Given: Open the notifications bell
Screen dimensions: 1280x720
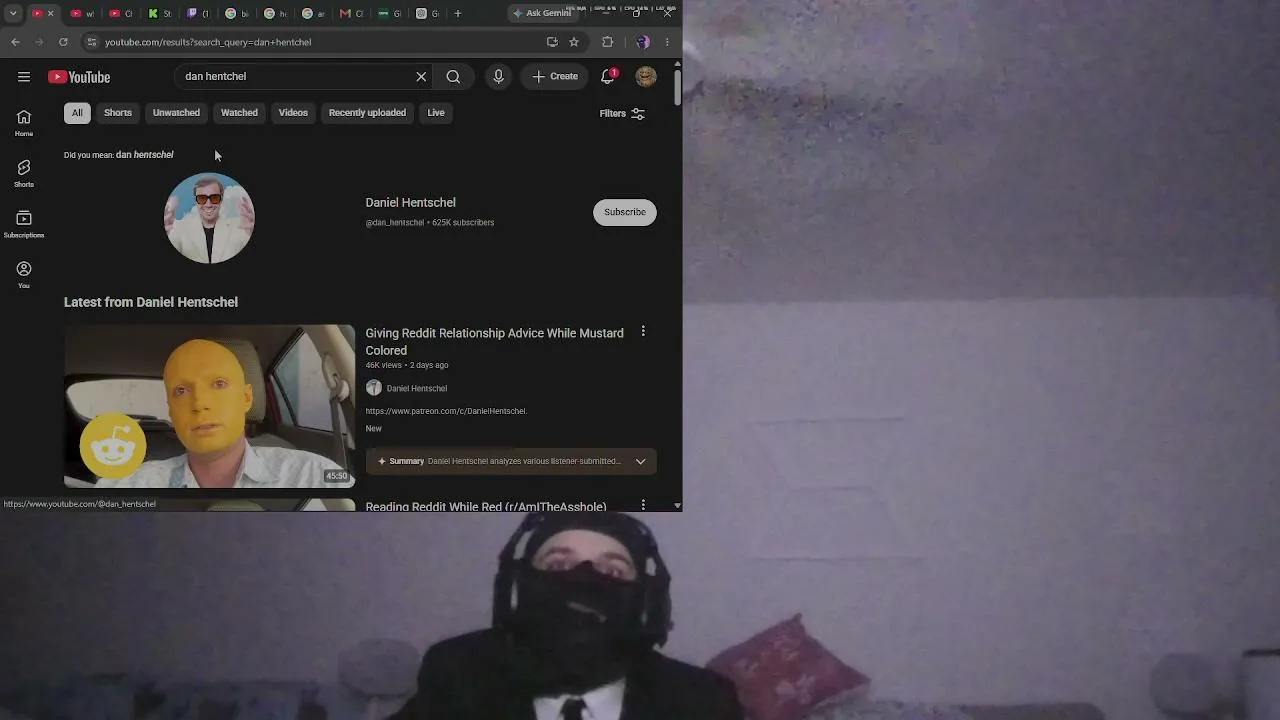Looking at the screenshot, I should [608, 77].
